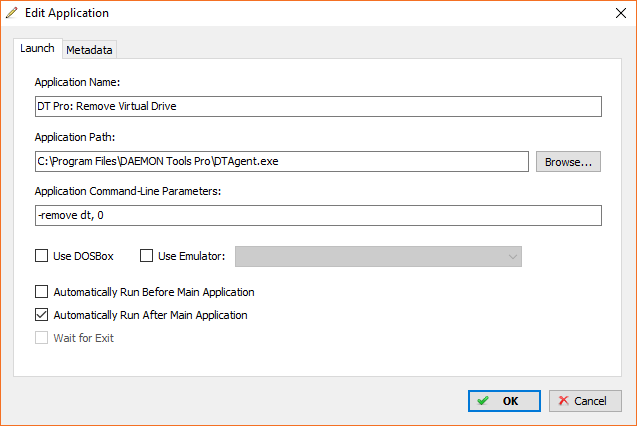Viewport: 637px width, 426px height.
Task: Click the emulator dropdown chevron arrow
Action: point(512,257)
